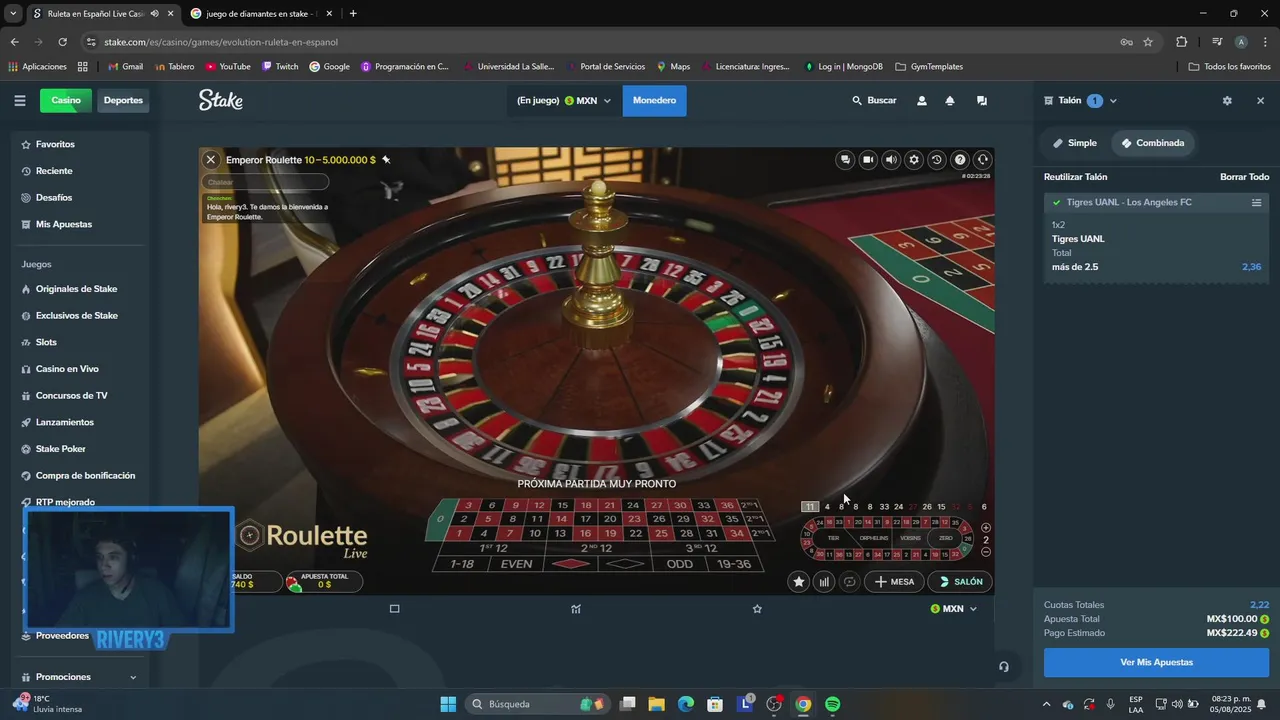Open the support headset icon at bottom
The image size is (1280, 720).
[1003, 667]
